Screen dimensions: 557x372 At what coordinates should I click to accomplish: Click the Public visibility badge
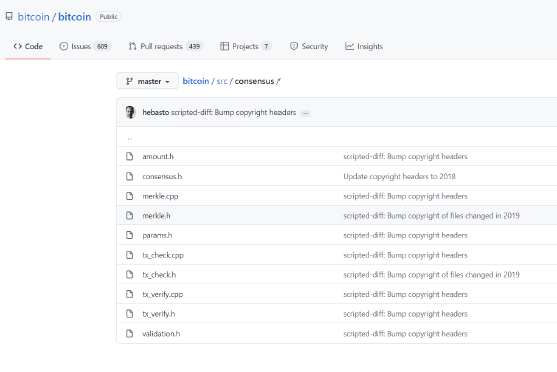click(x=108, y=17)
